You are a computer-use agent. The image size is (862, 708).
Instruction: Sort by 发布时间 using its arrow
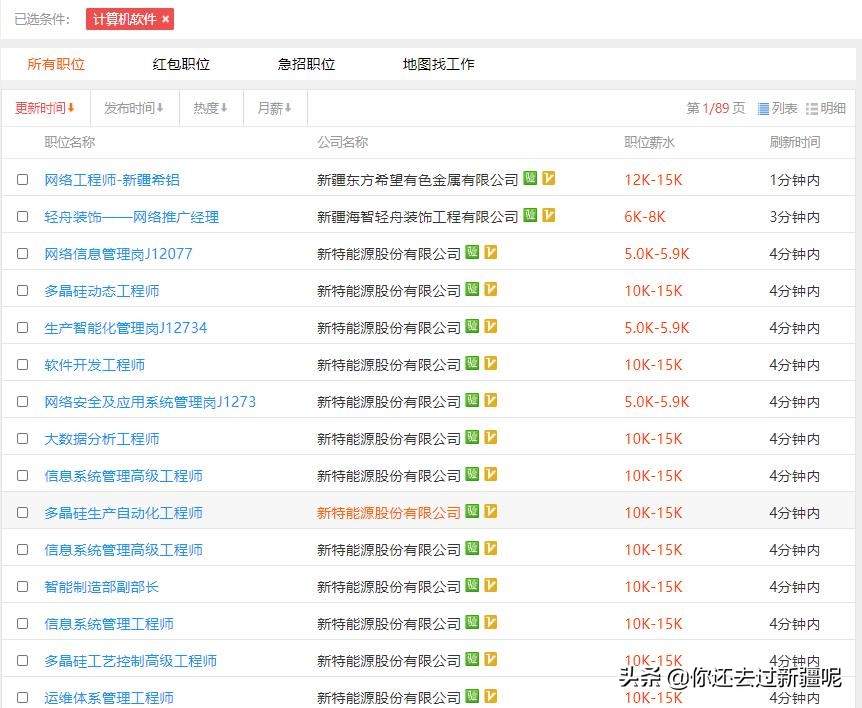click(134, 110)
